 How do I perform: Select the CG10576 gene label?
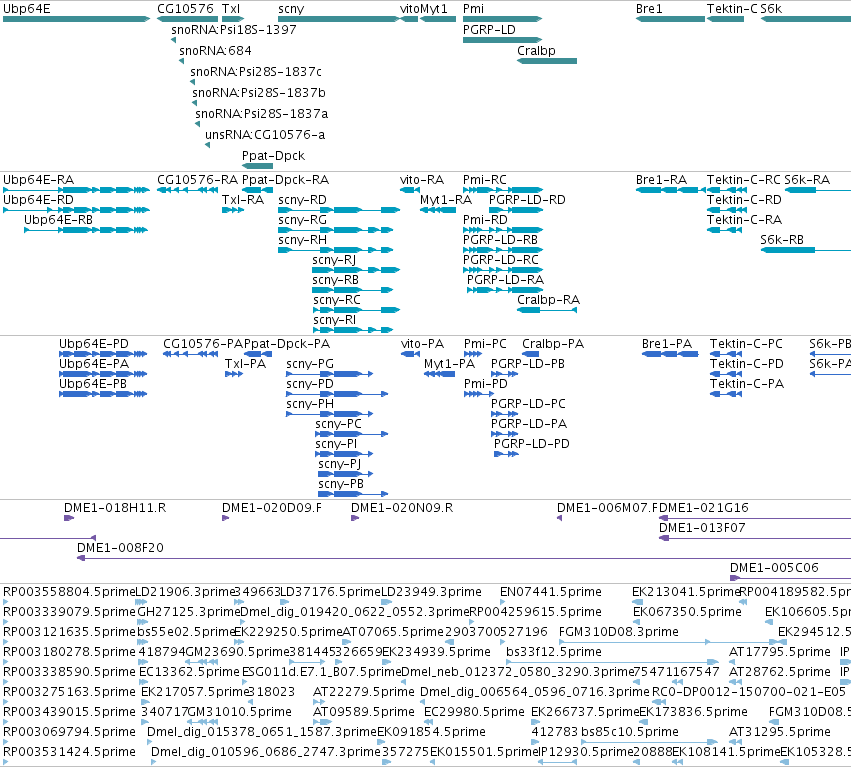(186, 9)
